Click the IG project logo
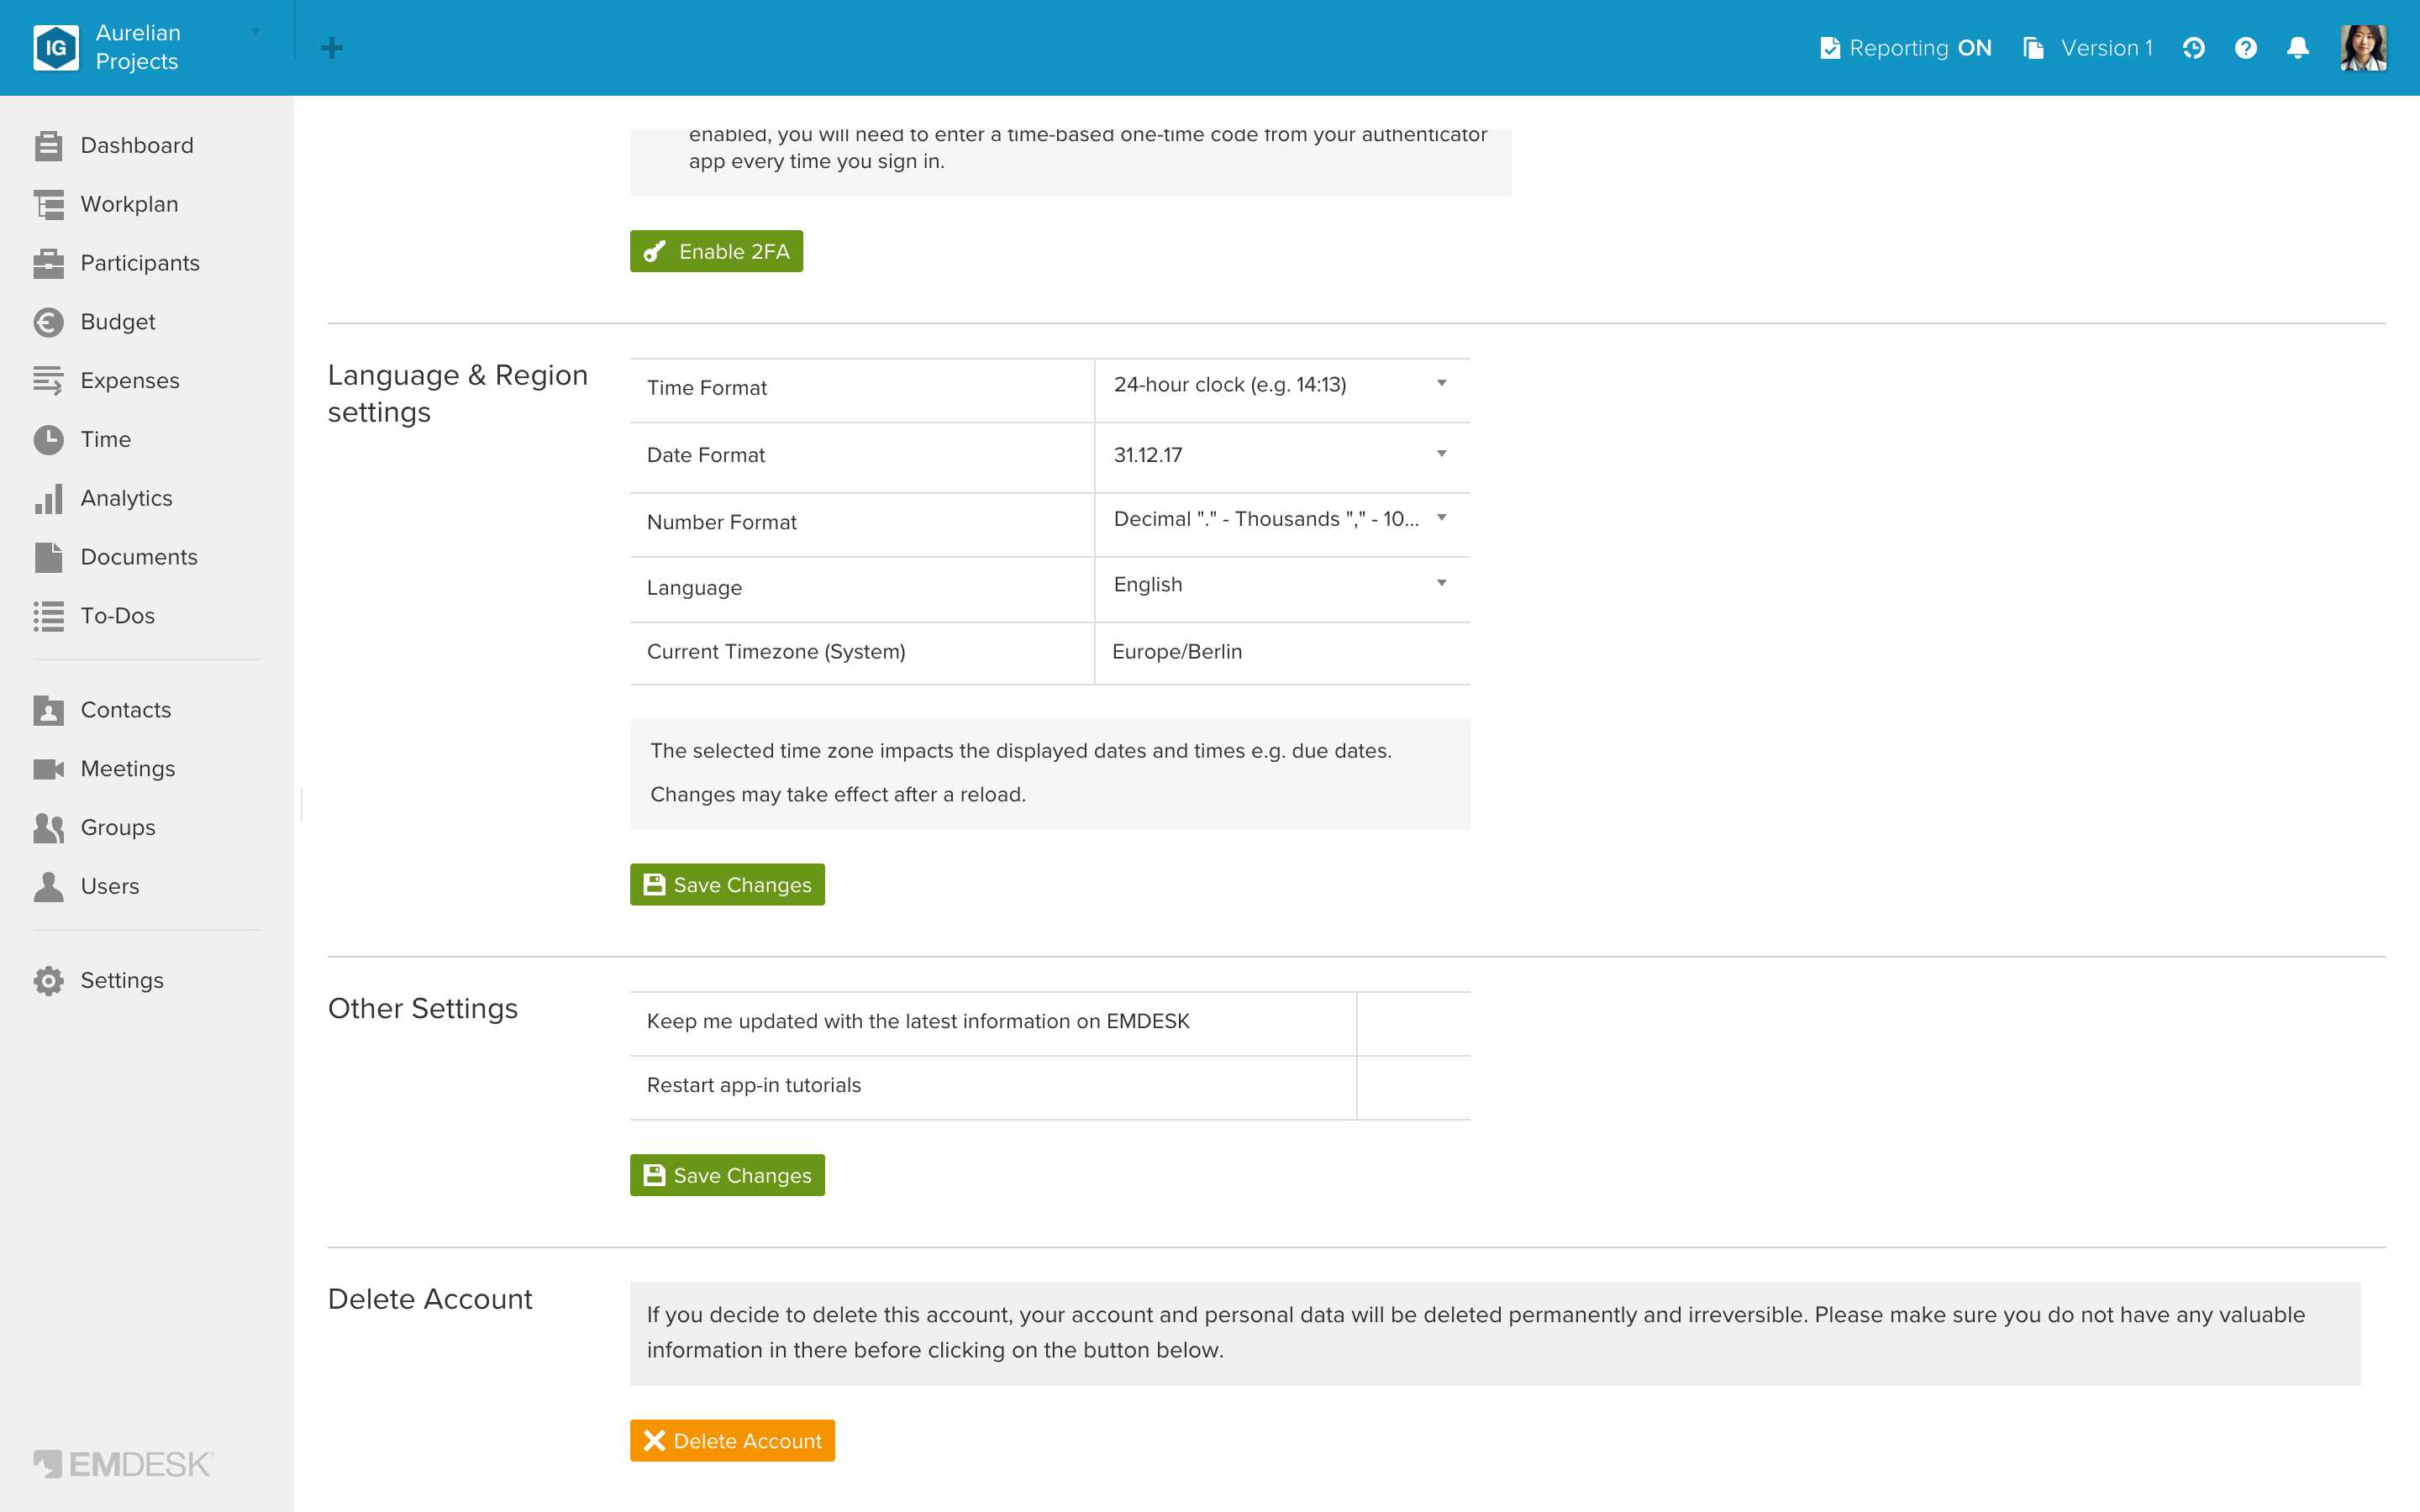This screenshot has width=2420, height=1512. tap(56, 47)
